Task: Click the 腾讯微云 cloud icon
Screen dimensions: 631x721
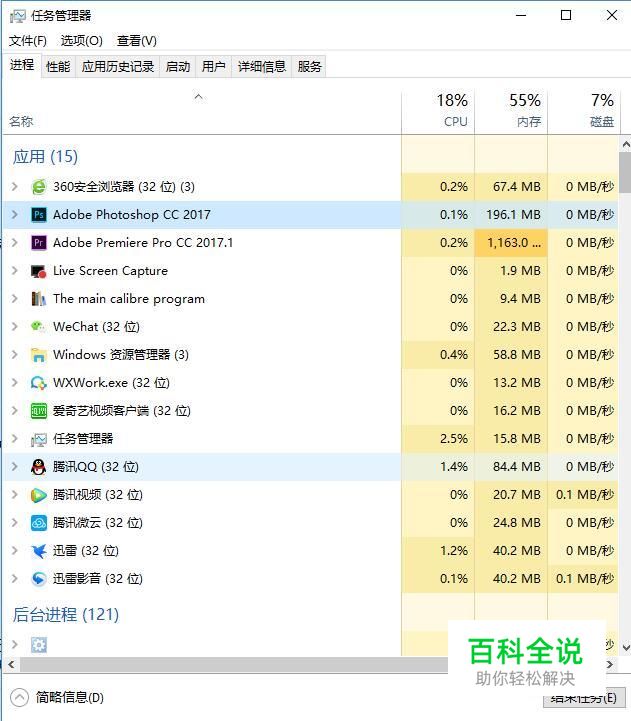Action: (x=39, y=523)
